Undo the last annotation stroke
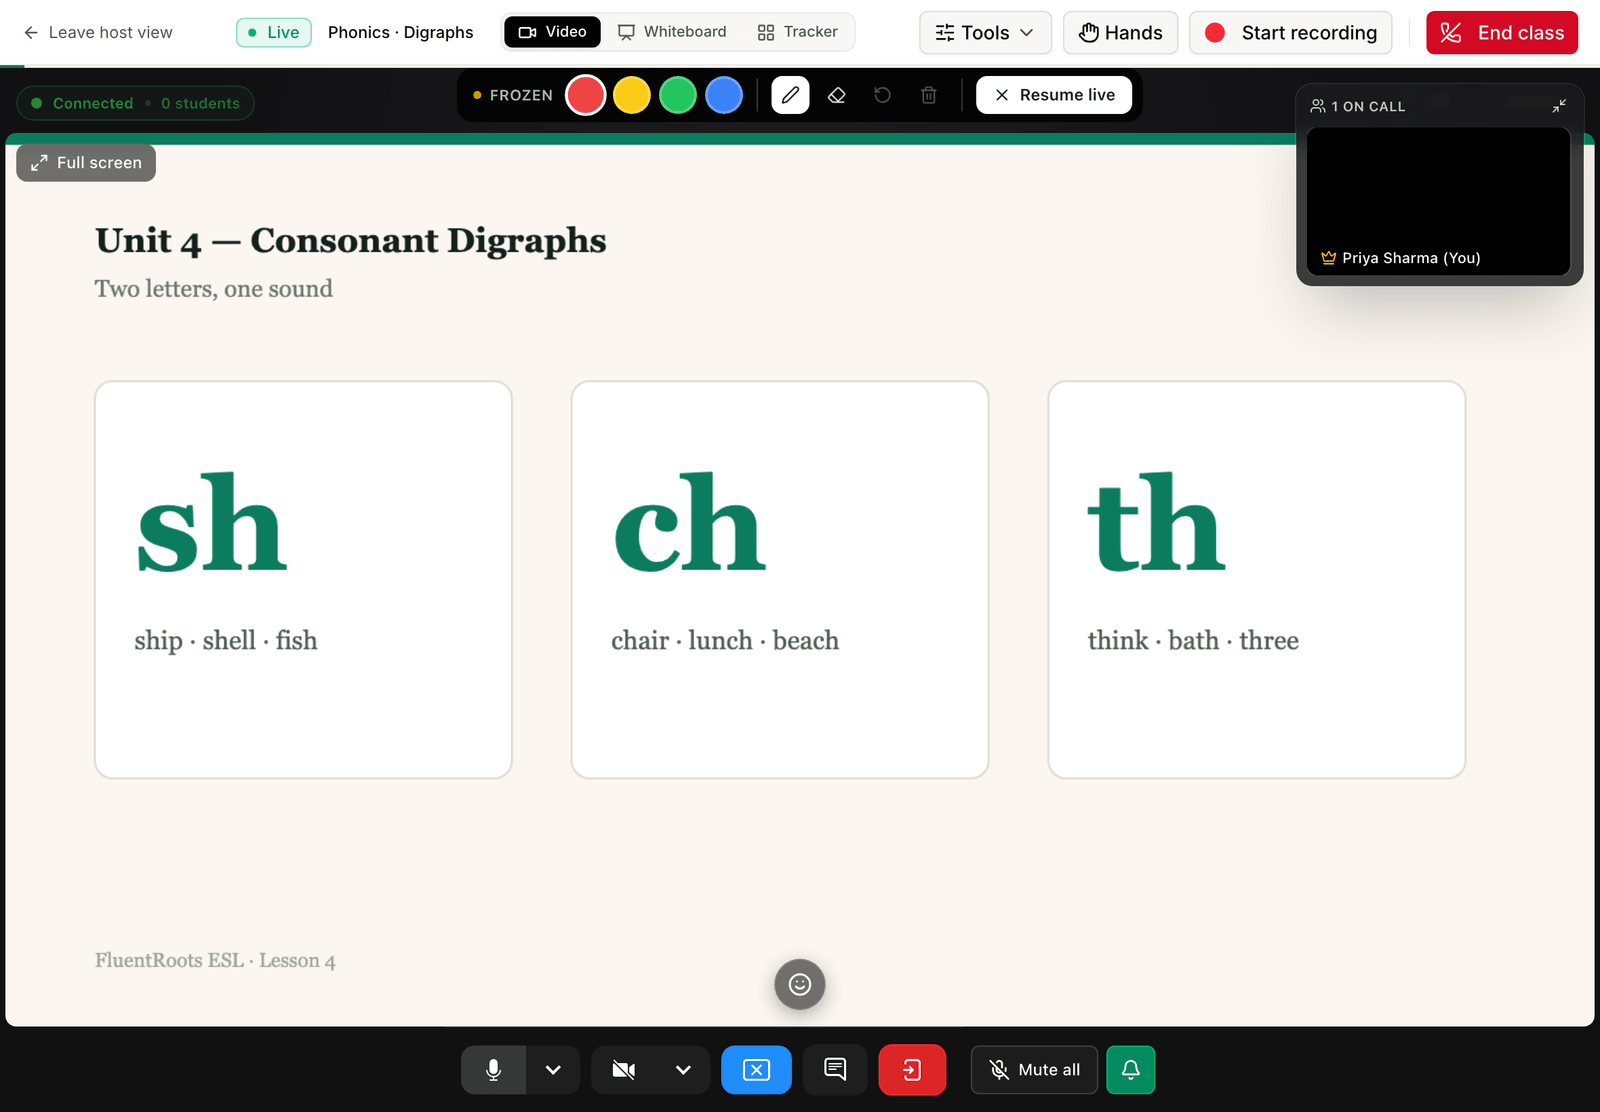 tap(882, 95)
